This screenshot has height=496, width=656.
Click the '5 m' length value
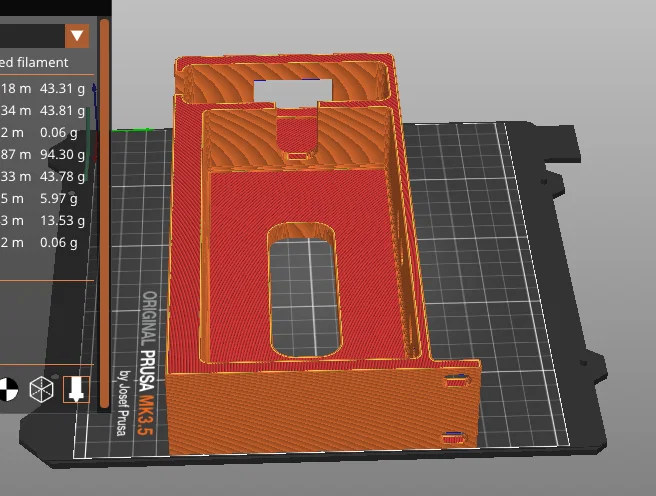(x=12, y=199)
